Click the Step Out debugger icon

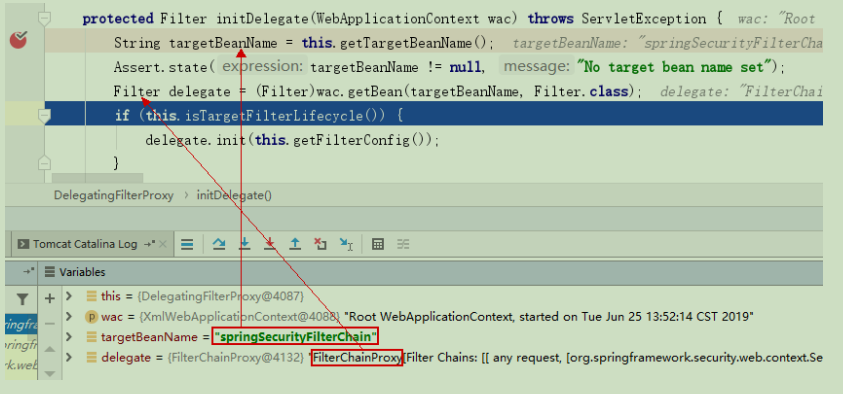tap(295, 245)
